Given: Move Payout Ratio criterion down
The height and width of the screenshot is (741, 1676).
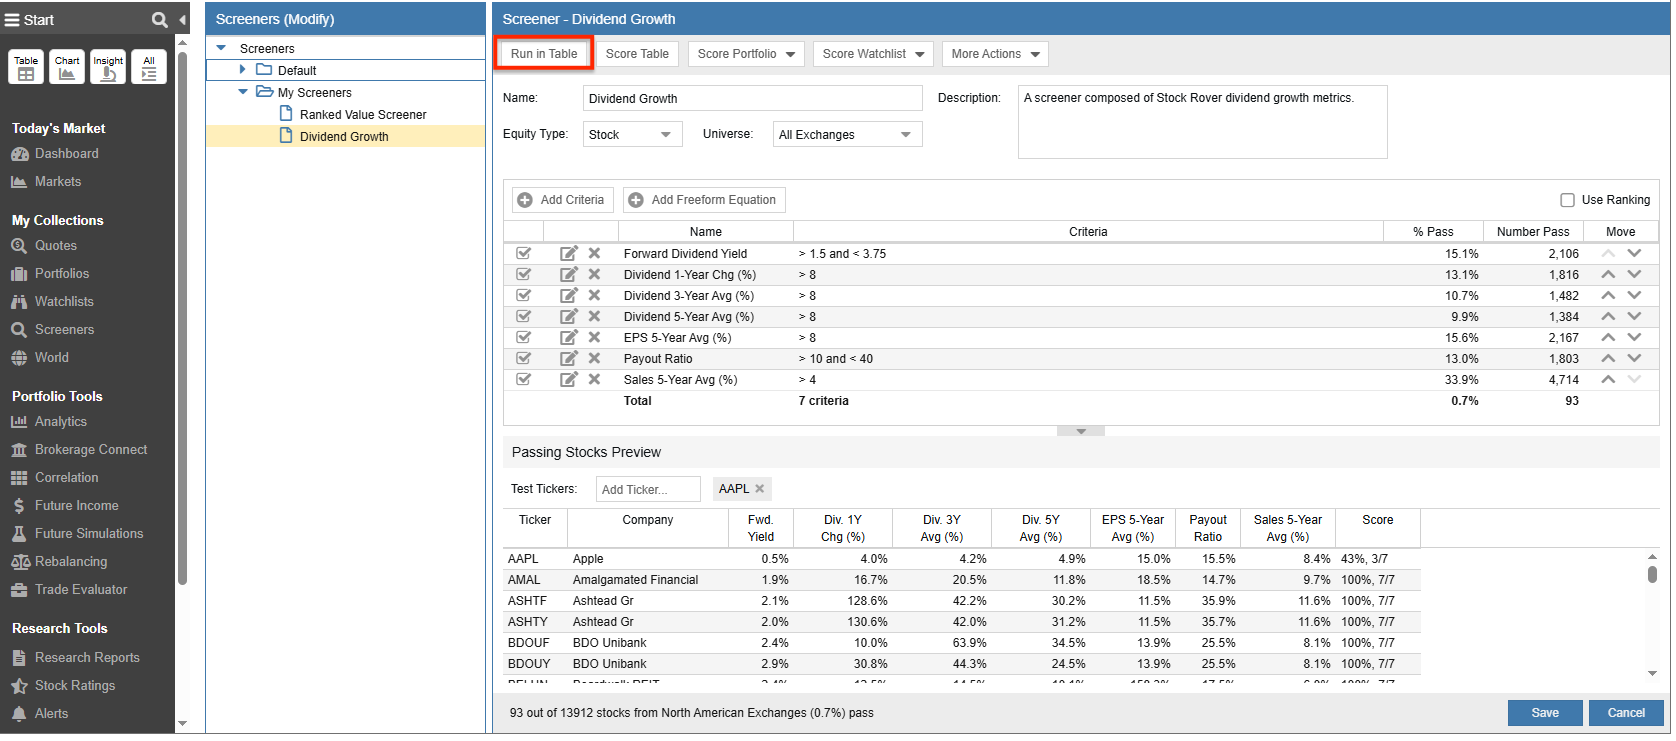Looking at the screenshot, I should (1634, 358).
